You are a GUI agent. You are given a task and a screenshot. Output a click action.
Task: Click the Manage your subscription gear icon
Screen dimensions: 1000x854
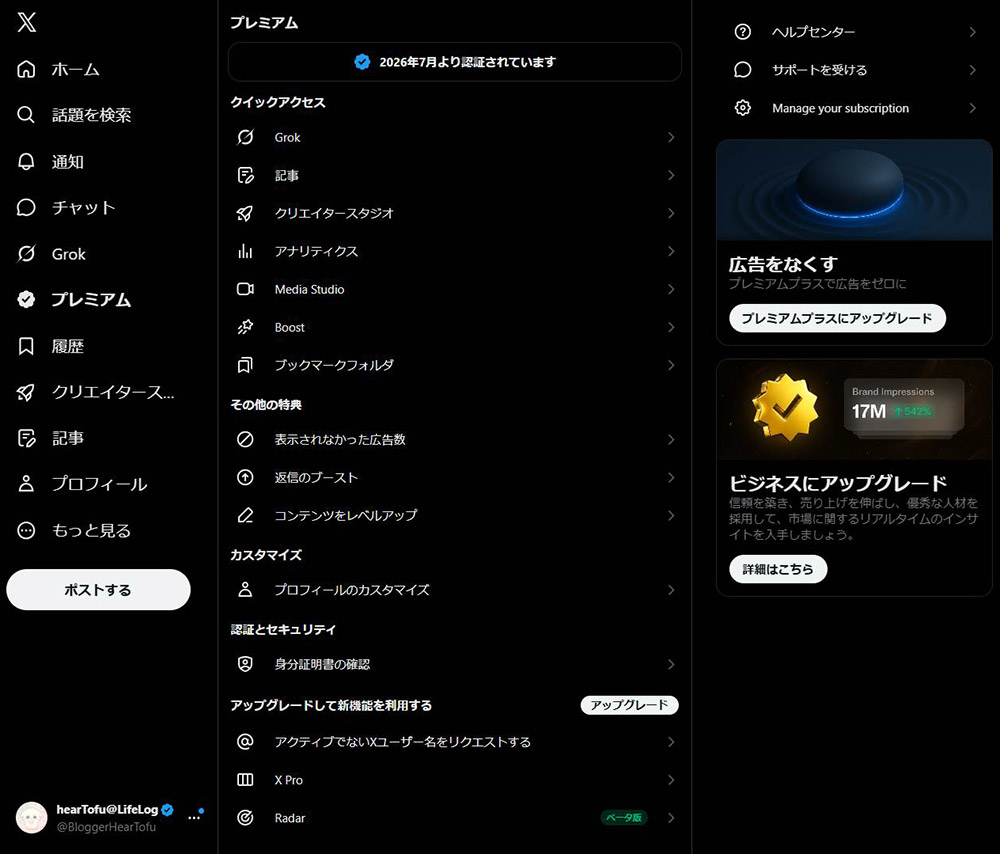[742, 108]
